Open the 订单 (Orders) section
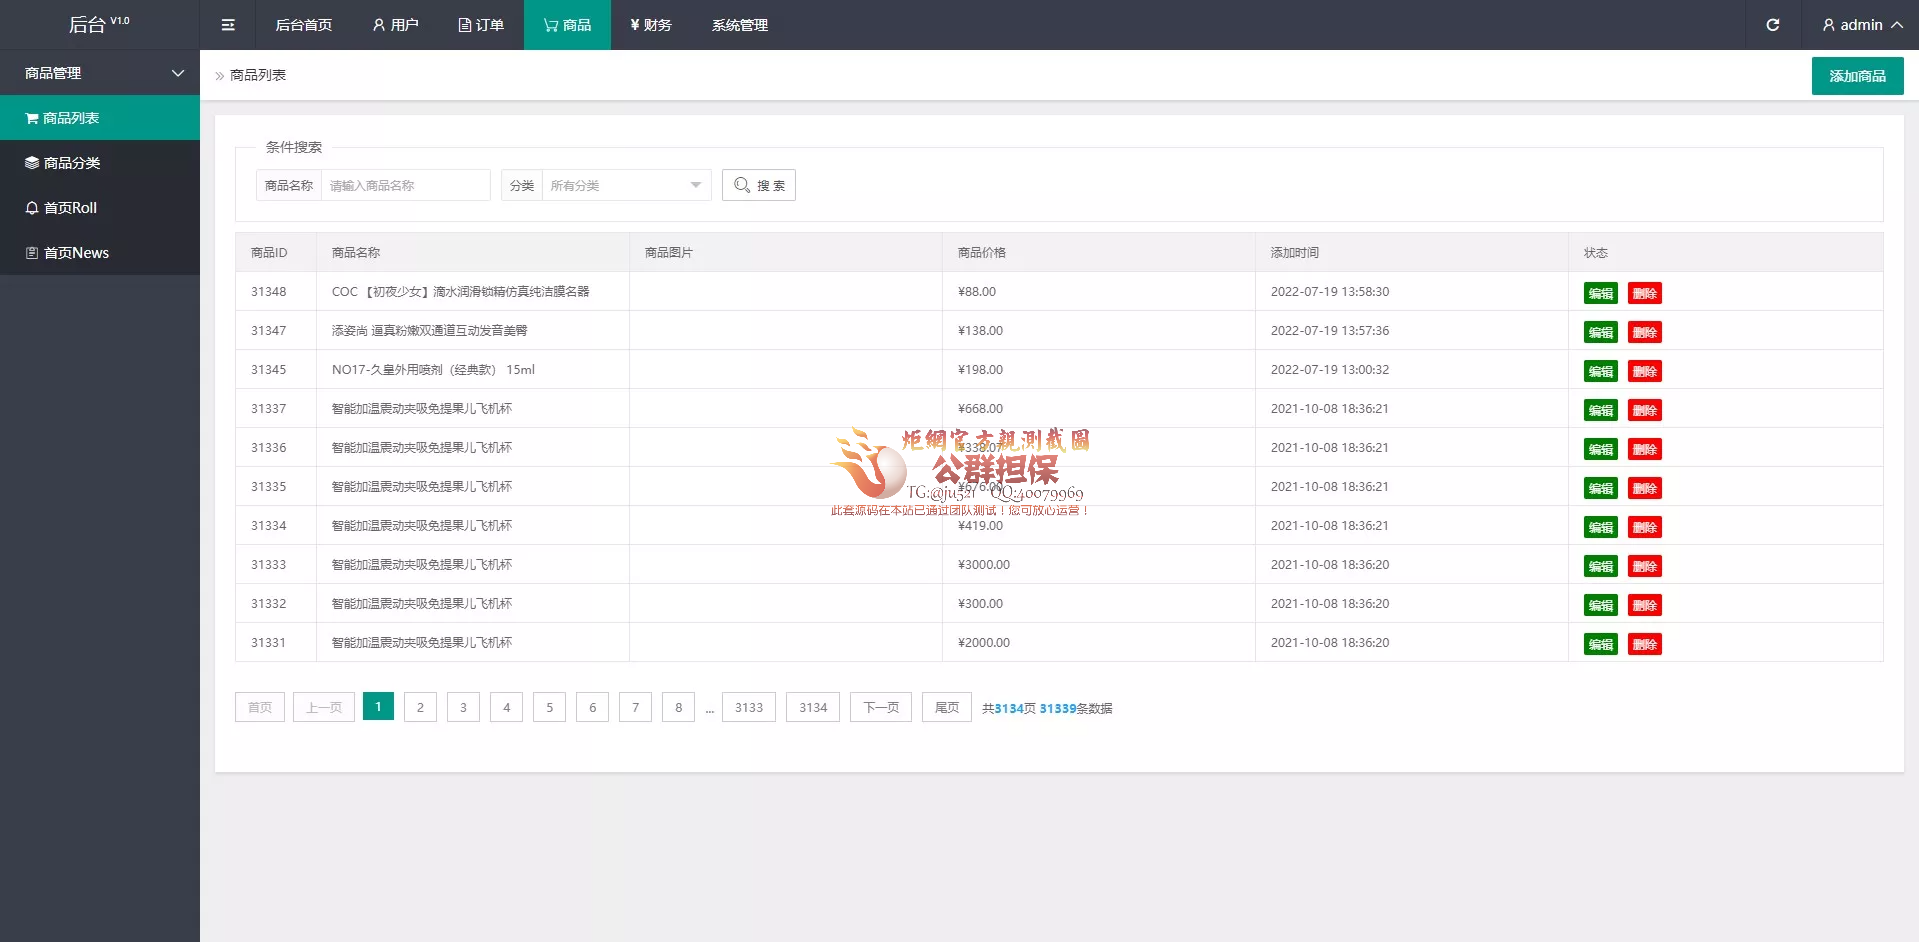 point(482,25)
